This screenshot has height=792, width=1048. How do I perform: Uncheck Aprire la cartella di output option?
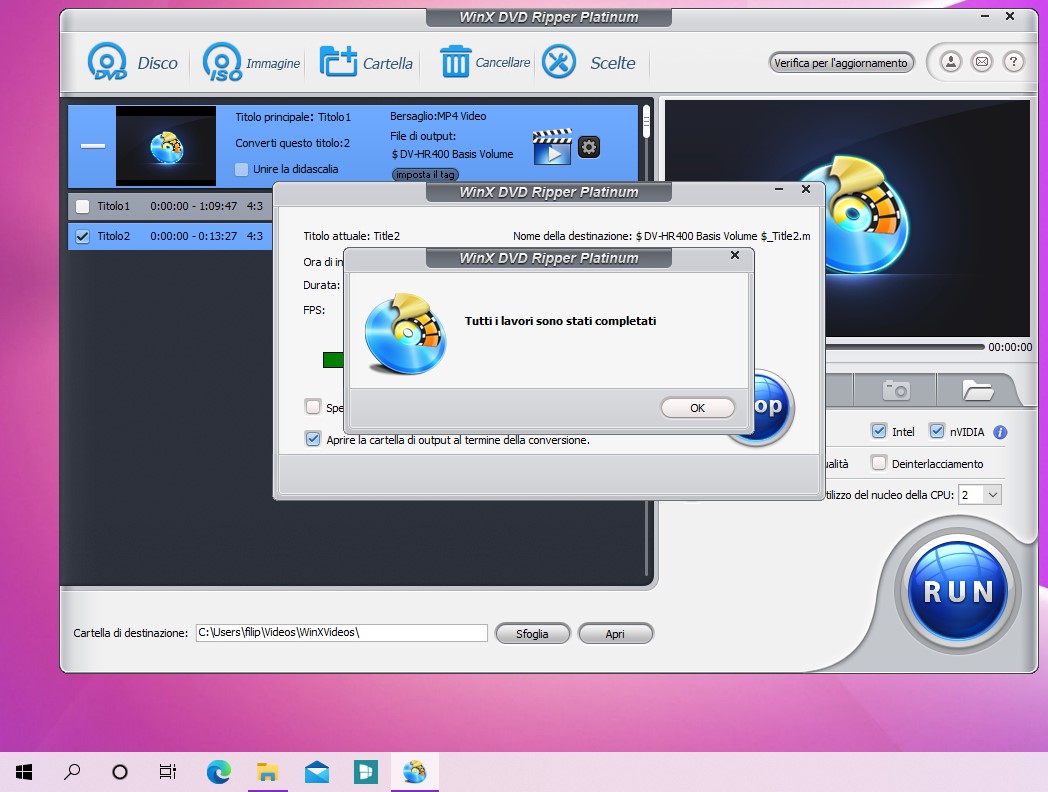312,439
